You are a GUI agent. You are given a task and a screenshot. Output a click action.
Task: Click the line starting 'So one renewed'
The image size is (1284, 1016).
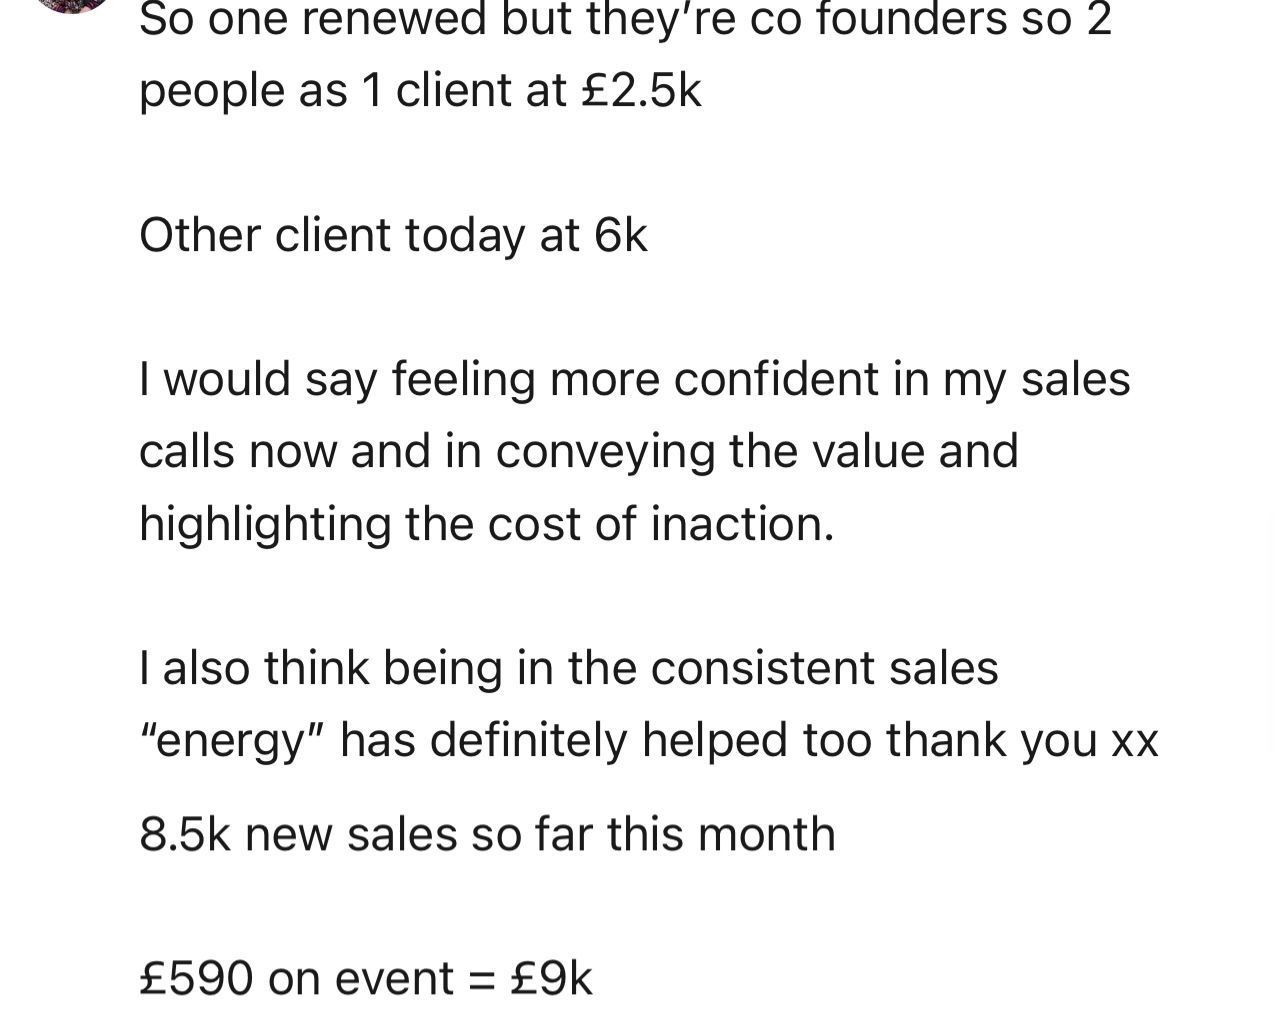pos(625,19)
